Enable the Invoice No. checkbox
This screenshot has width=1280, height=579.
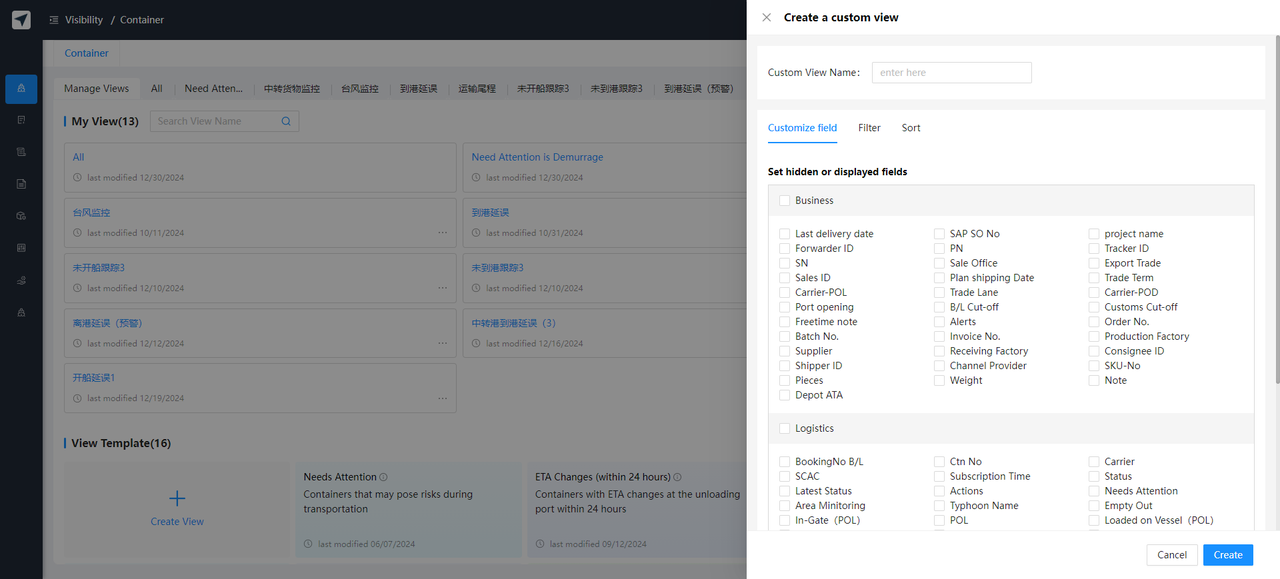coord(939,337)
